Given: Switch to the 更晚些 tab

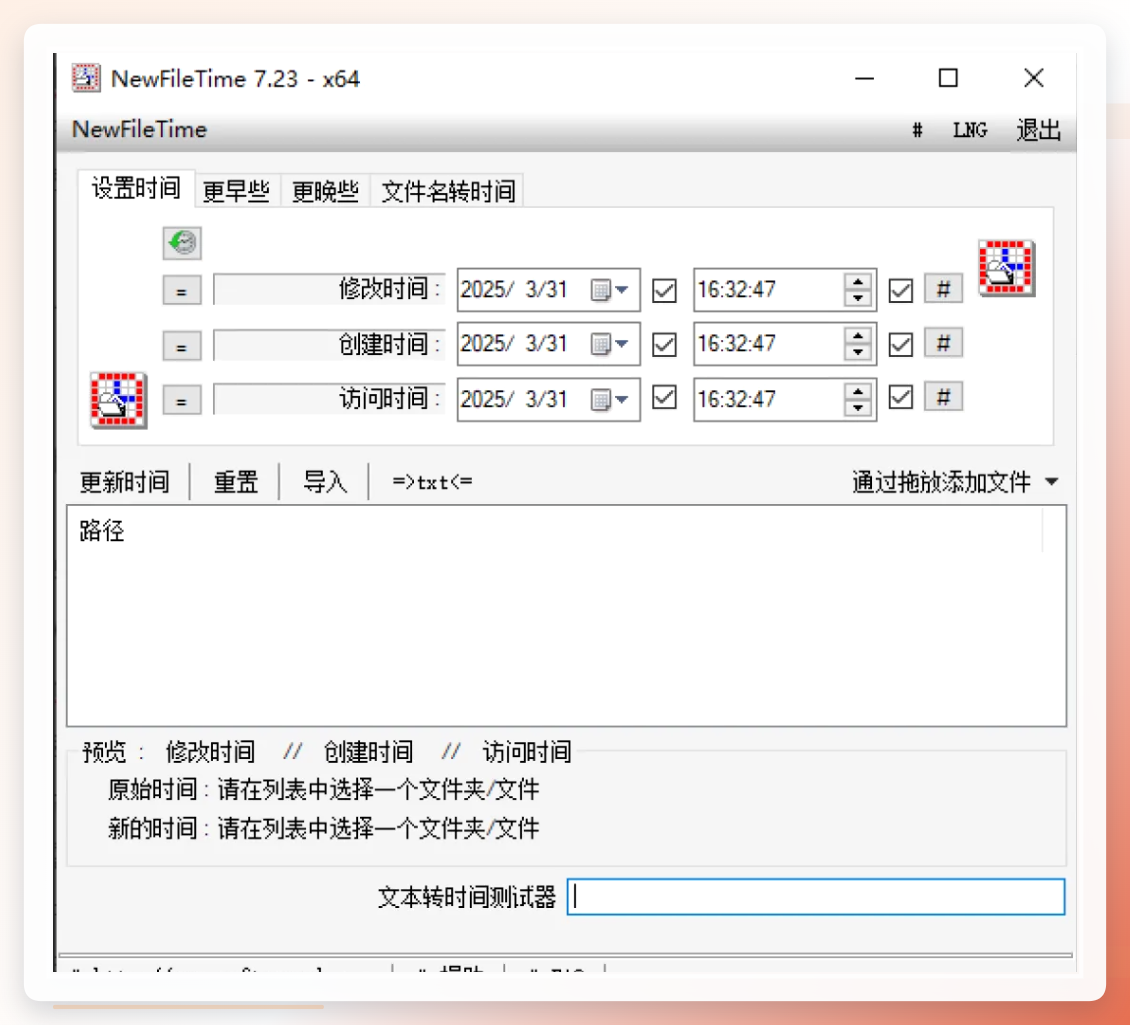Looking at the screenshot, I should pos(325,192).
